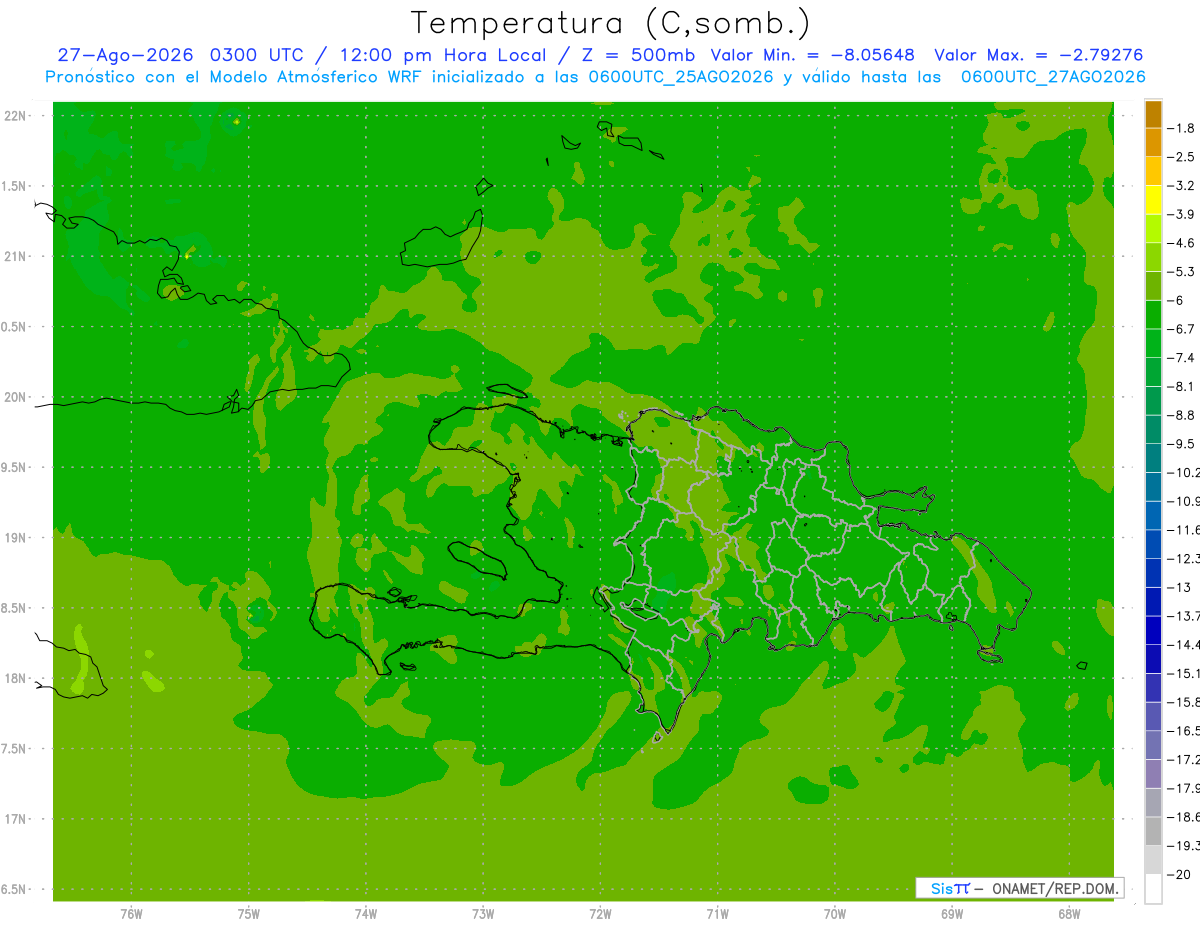1200x927 pixels.
Task: Click the 18N latitude label
Action: point(15,679)
